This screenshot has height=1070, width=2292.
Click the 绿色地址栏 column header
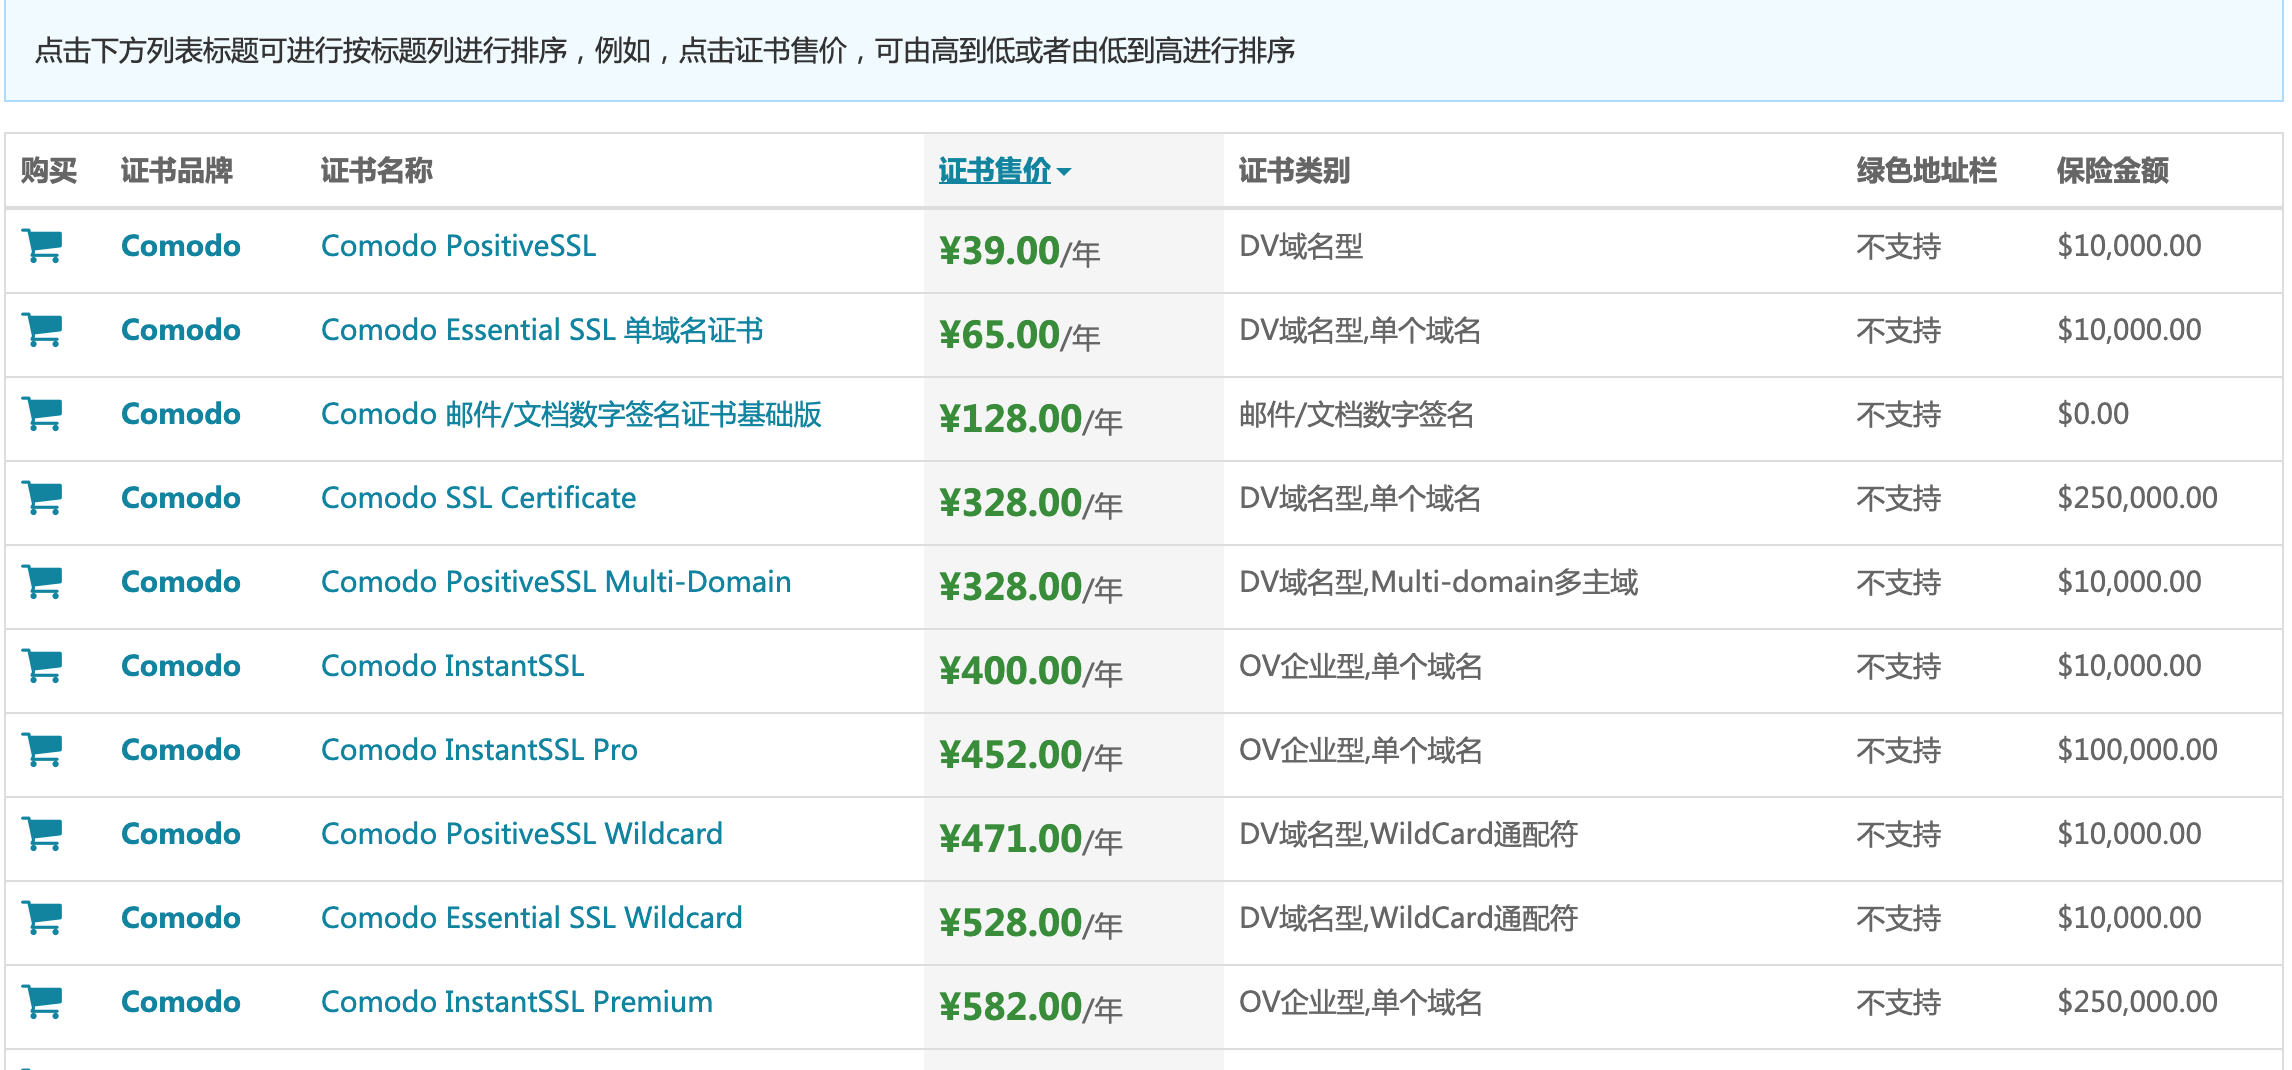tap(1926, 171)
